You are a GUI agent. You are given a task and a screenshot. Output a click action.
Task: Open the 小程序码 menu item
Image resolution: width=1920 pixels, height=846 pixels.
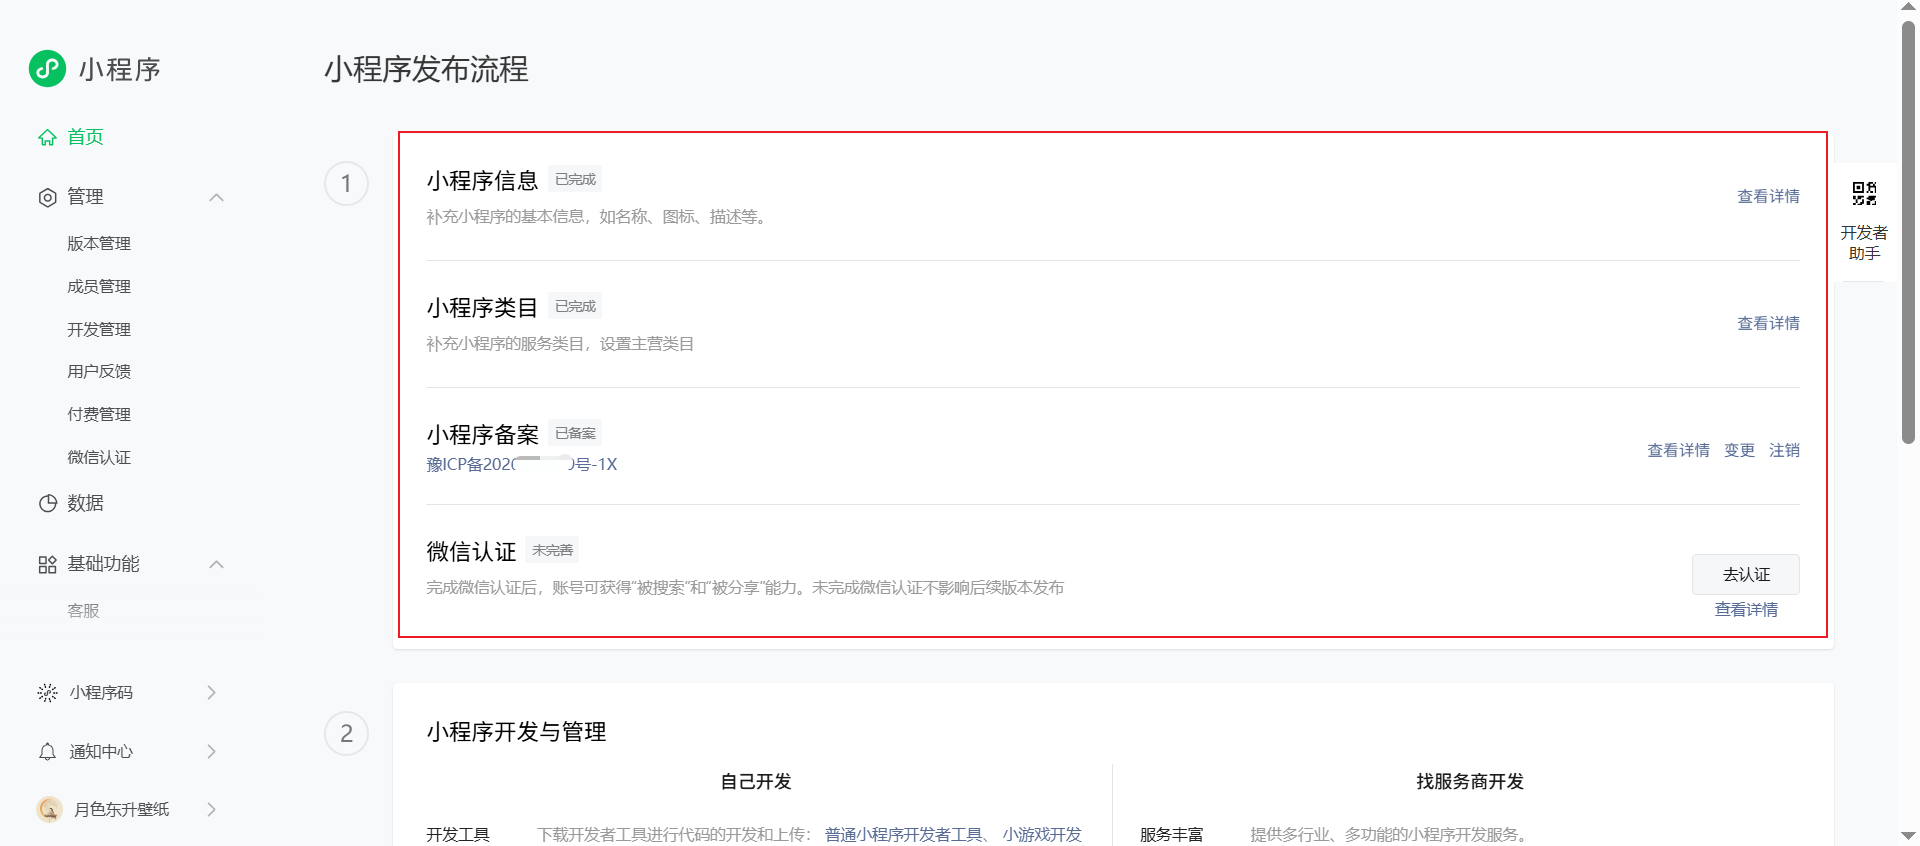tap(101, 693)
